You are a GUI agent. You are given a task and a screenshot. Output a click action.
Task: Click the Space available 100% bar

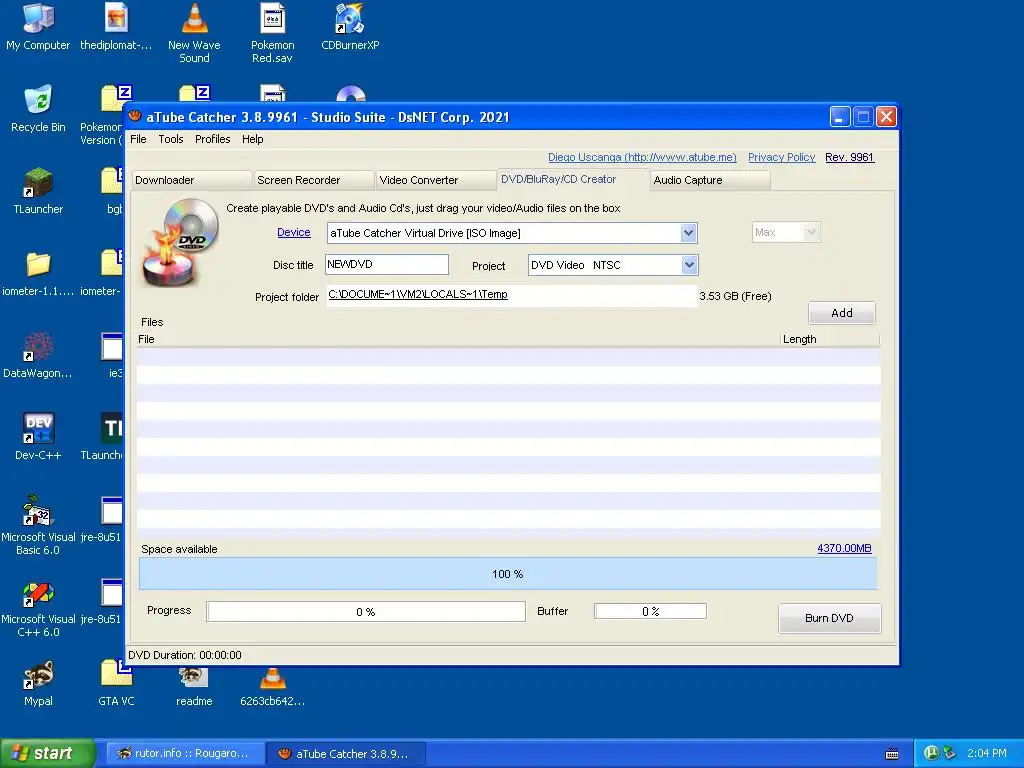point(508,574)
